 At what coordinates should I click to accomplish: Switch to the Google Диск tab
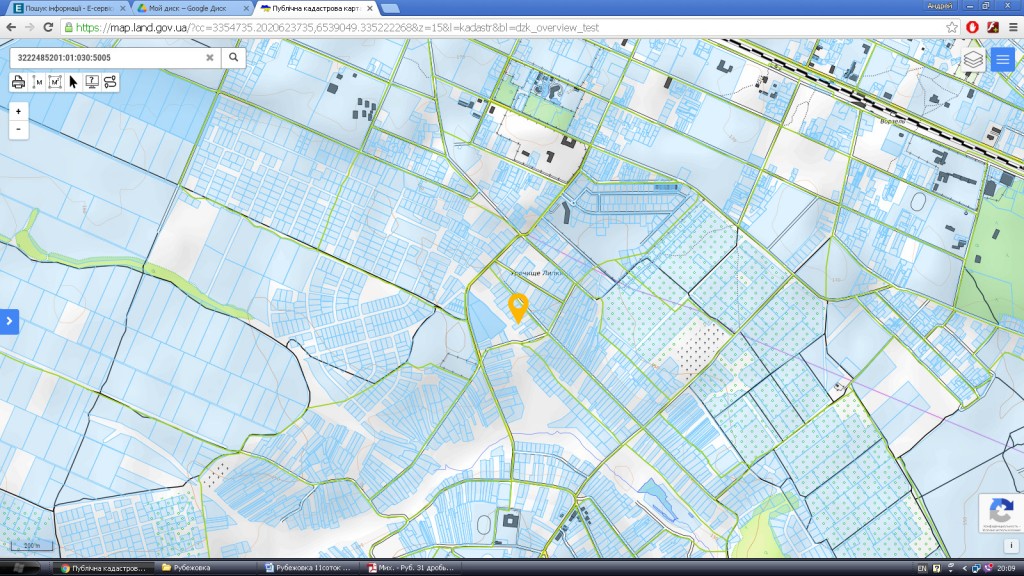(x=190, y=8)
